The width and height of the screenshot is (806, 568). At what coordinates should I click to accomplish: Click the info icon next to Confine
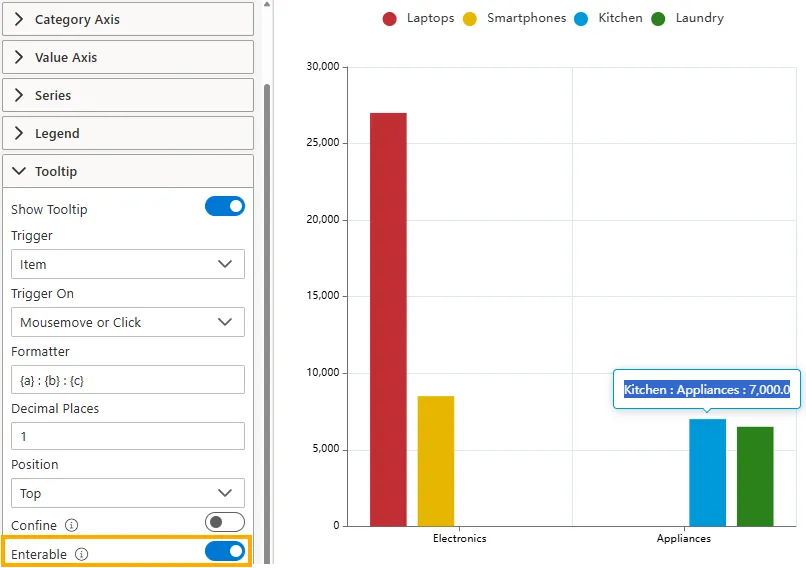coord(71,525)
